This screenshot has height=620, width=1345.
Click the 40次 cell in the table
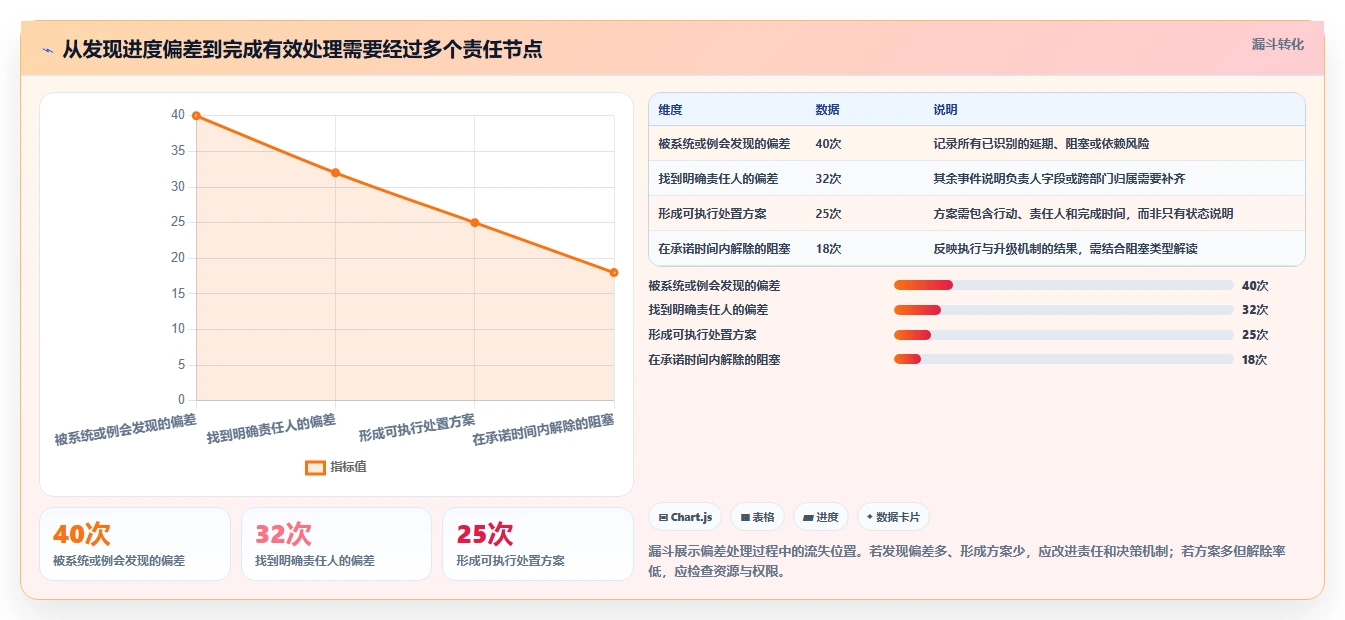tap(828, 144)
